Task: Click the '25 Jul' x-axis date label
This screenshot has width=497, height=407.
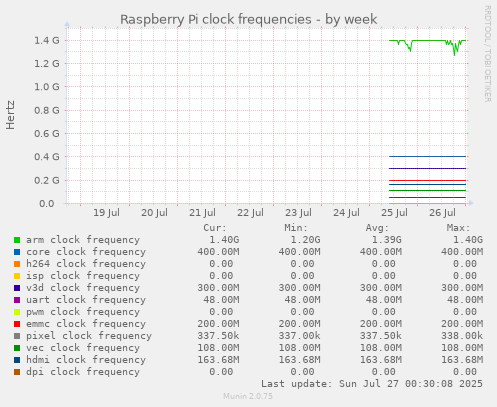Action: click(394, 213)
